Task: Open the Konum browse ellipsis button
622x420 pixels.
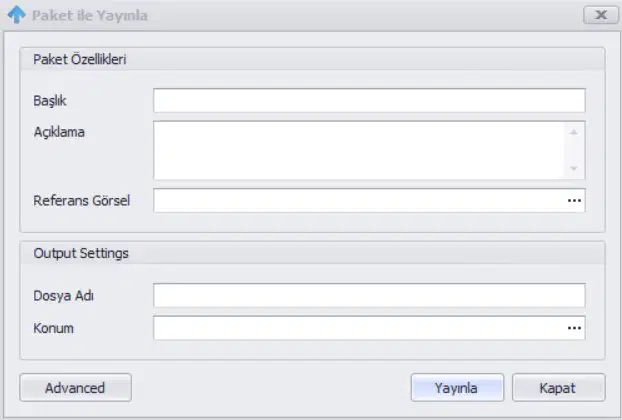Action: point(574,328)
